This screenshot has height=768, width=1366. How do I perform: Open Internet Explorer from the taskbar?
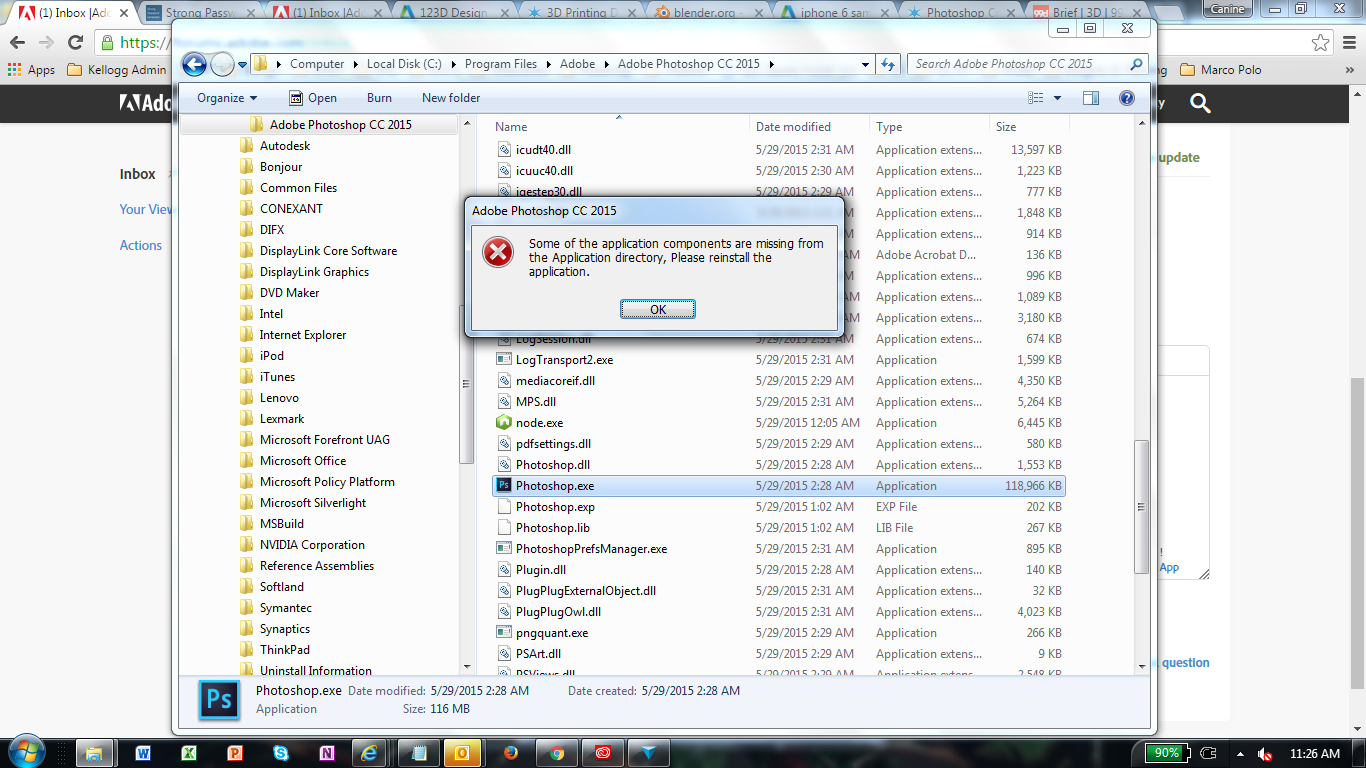[371, 753]
